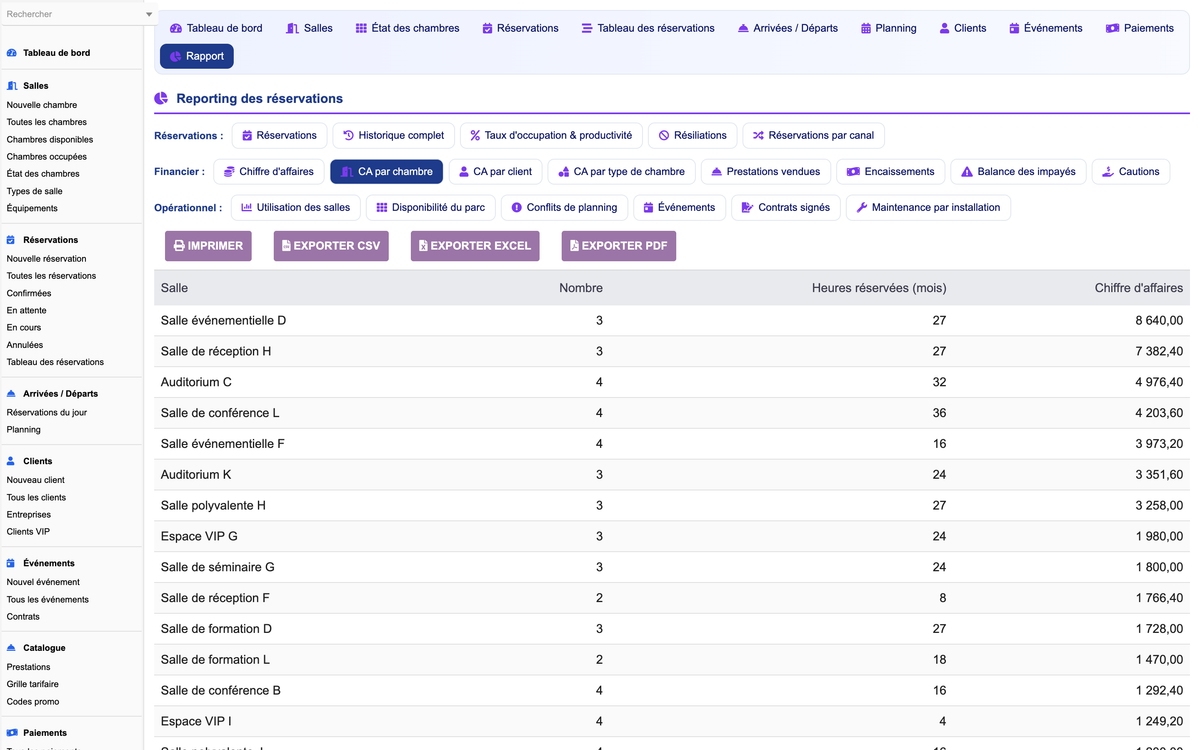Screen dimensions: 1200x750
Task: Open Balance des impayés report
Action: (1018, 171)
